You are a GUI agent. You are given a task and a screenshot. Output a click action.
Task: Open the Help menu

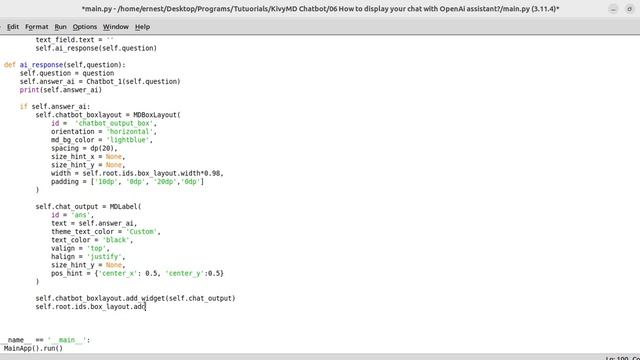point(142,27)
